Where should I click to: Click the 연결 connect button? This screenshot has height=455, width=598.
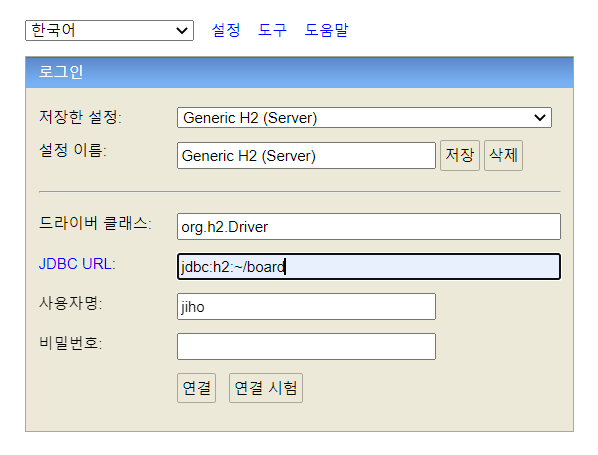click(x=196, y=388)
